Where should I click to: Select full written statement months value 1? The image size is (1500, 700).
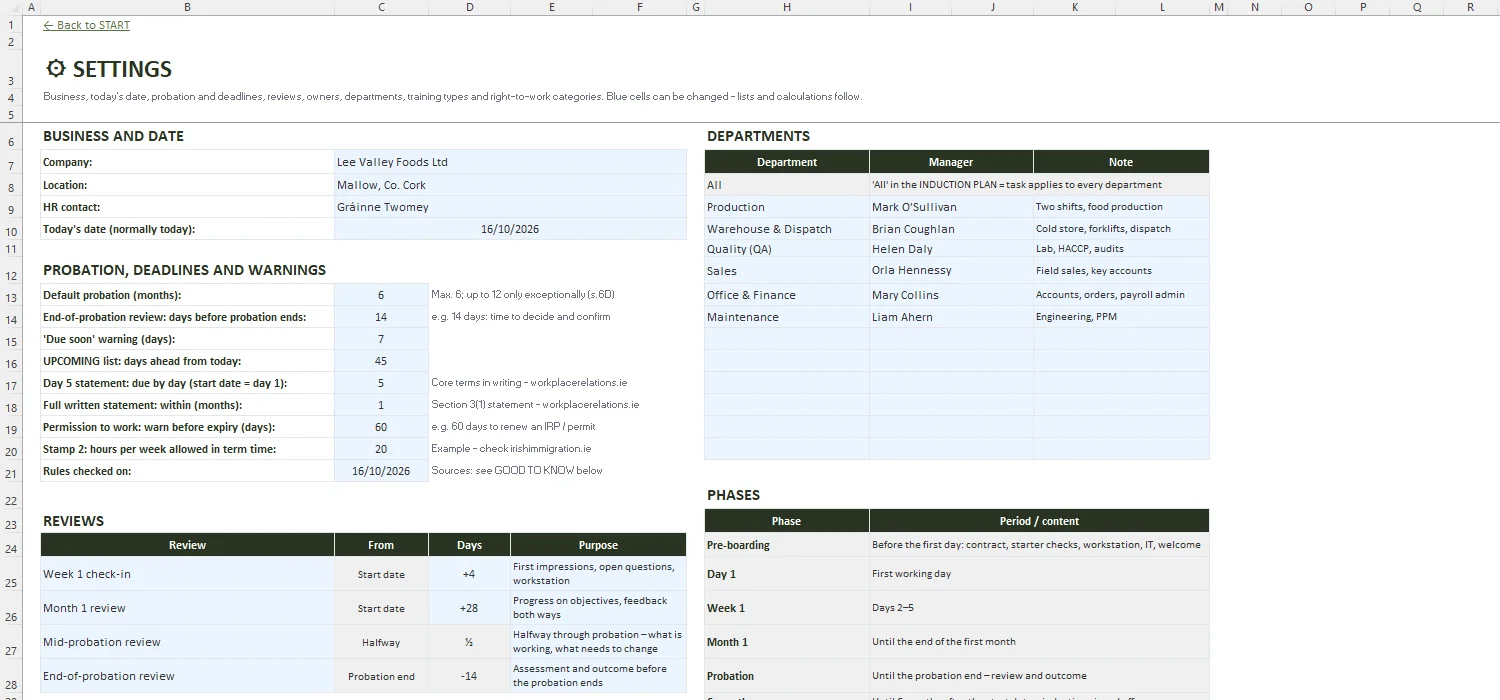click(381, 405)
